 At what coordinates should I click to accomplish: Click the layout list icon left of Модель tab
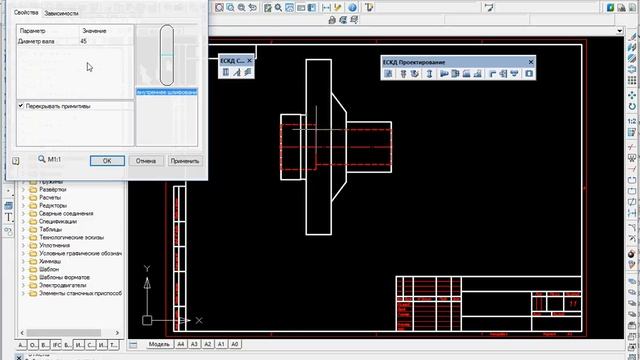133,344
